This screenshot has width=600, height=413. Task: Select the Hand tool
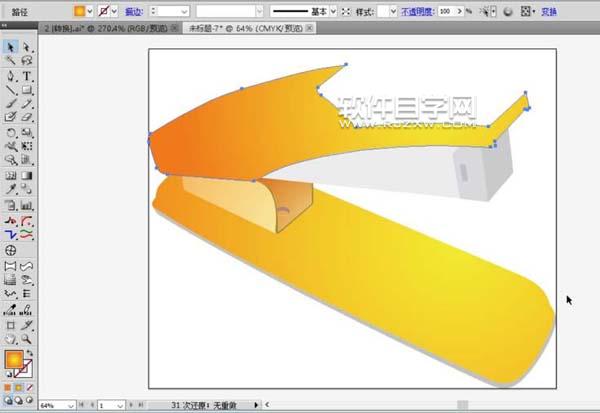[x=10, y=339]
